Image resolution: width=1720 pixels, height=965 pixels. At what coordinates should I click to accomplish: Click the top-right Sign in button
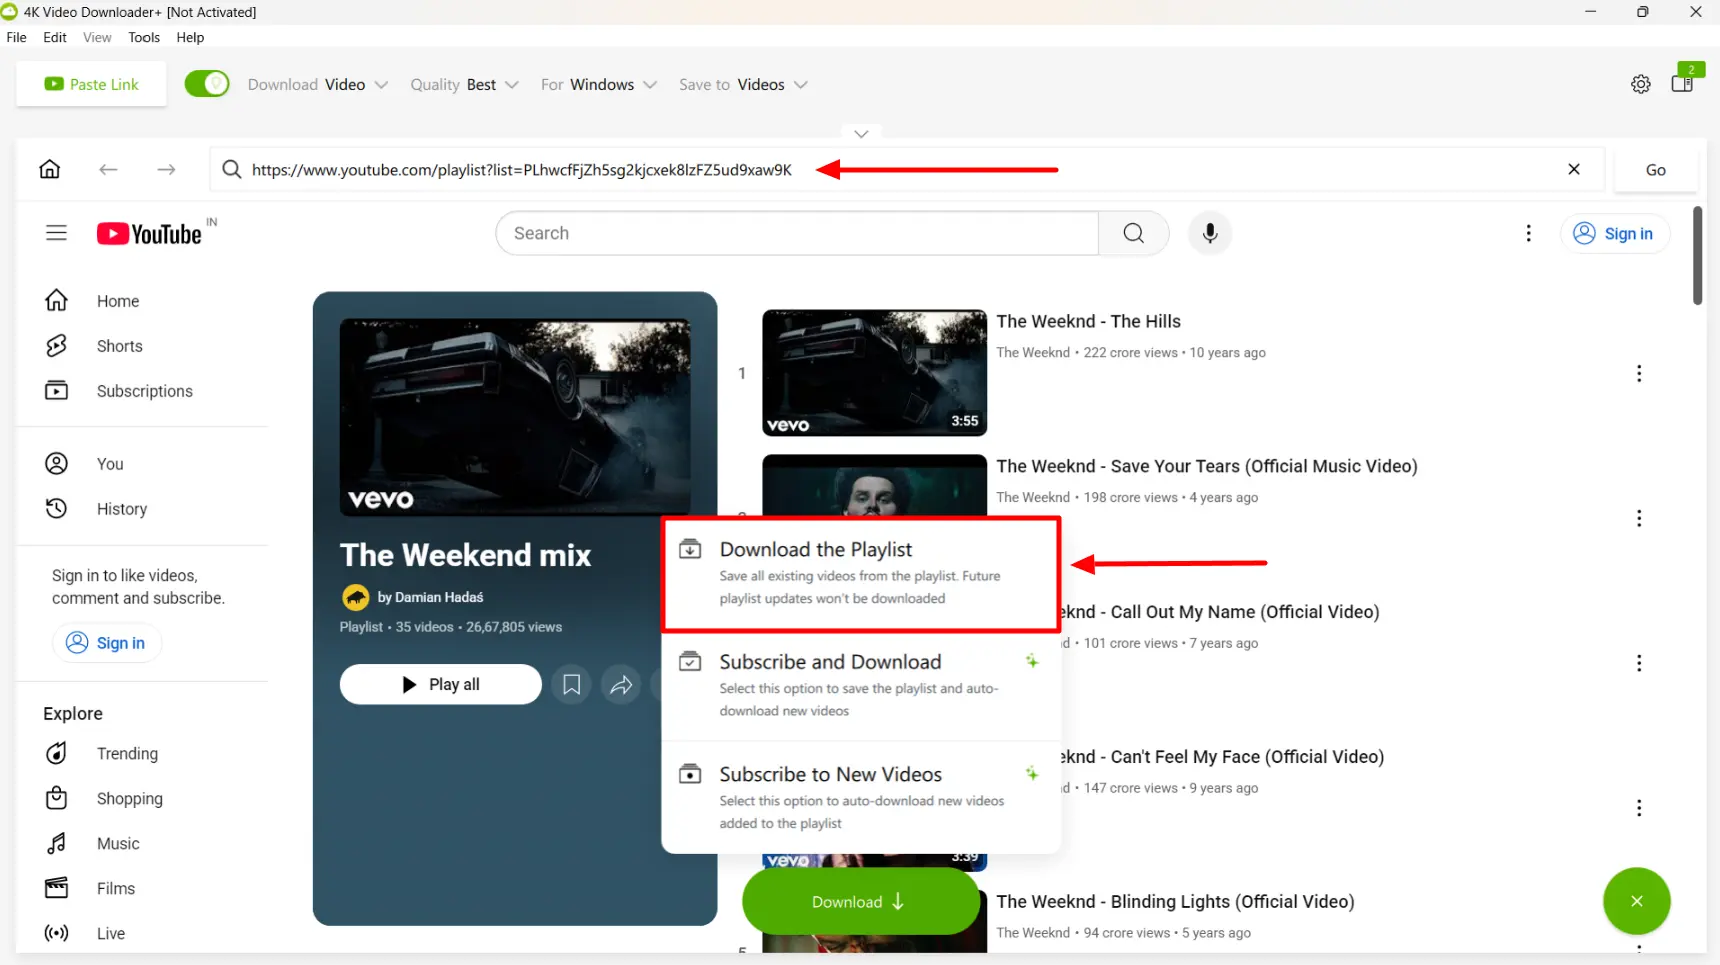coord(1614,233)
